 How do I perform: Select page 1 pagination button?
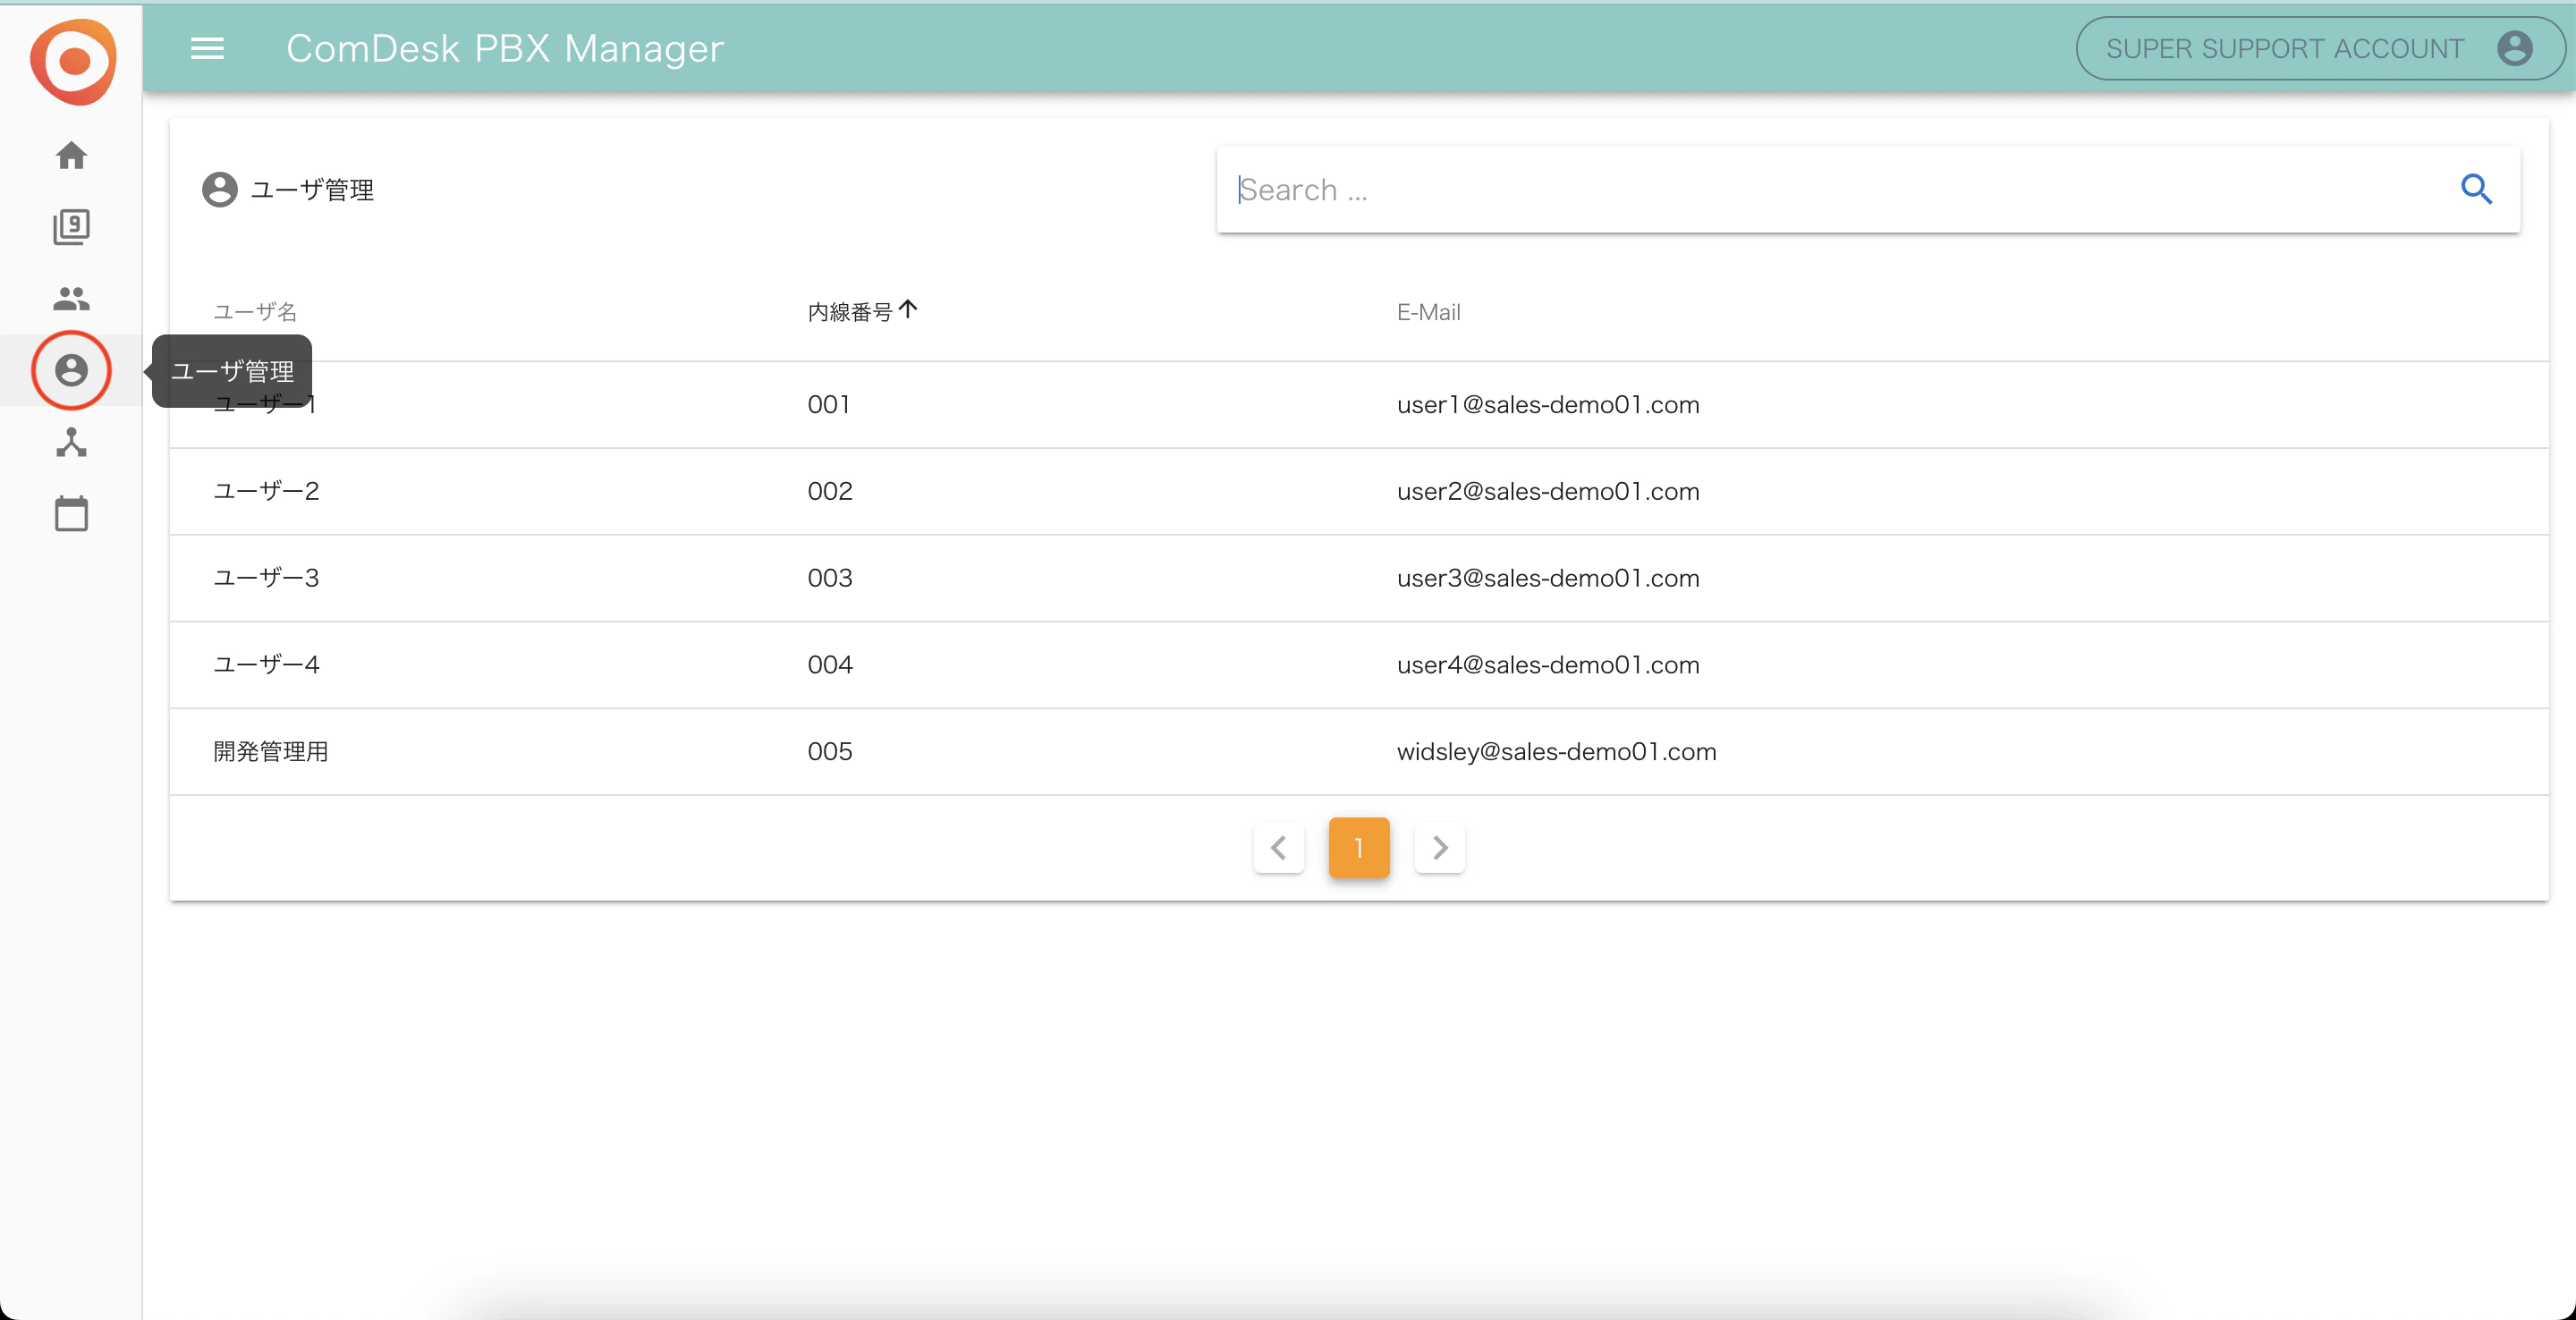[1359, 848]
